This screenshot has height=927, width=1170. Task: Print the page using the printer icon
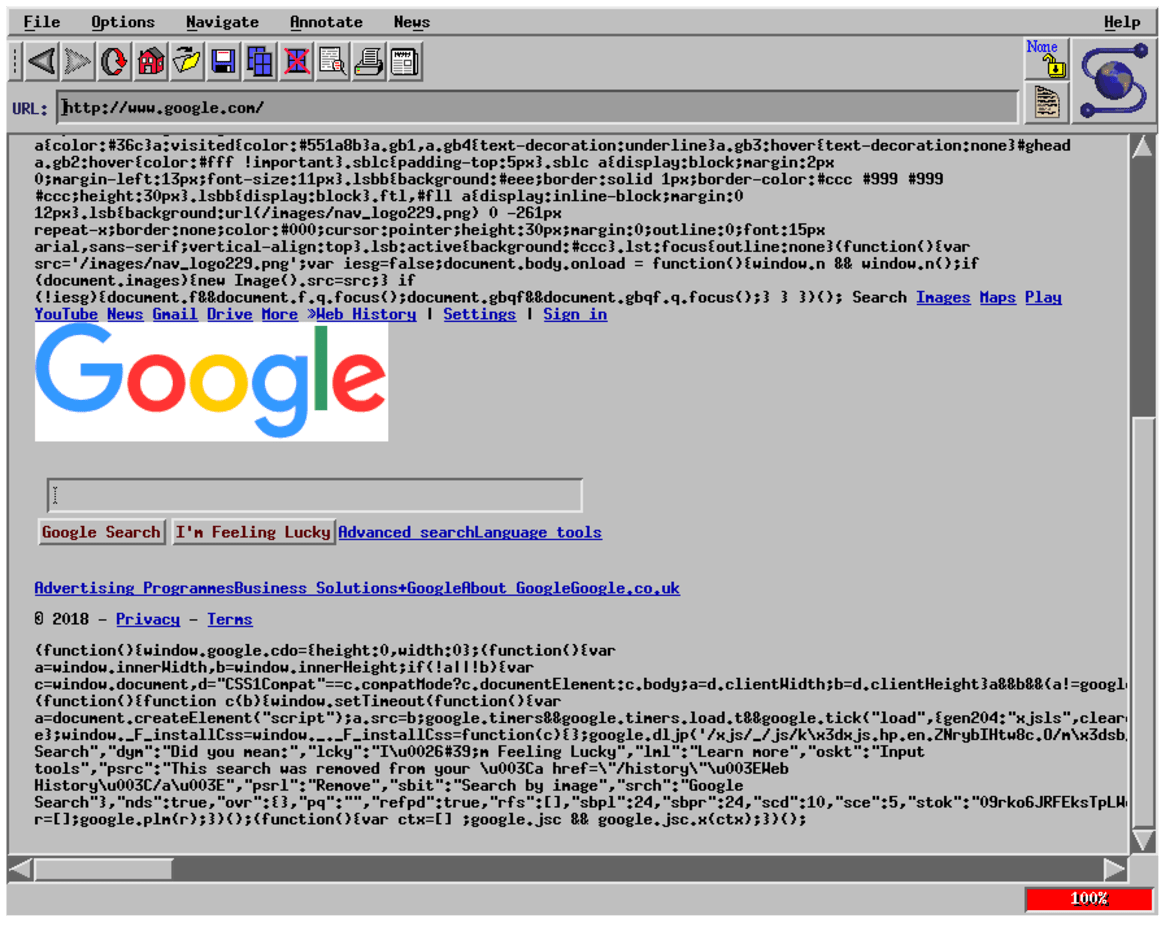[x=369, y=61]
